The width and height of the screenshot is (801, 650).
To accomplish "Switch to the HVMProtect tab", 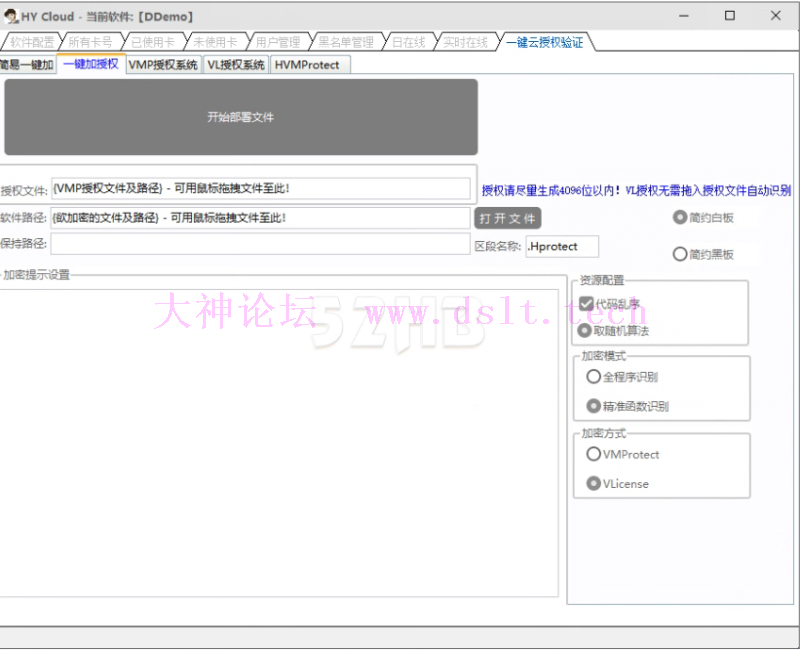I will pyautogui.click(x=307, y=65).
